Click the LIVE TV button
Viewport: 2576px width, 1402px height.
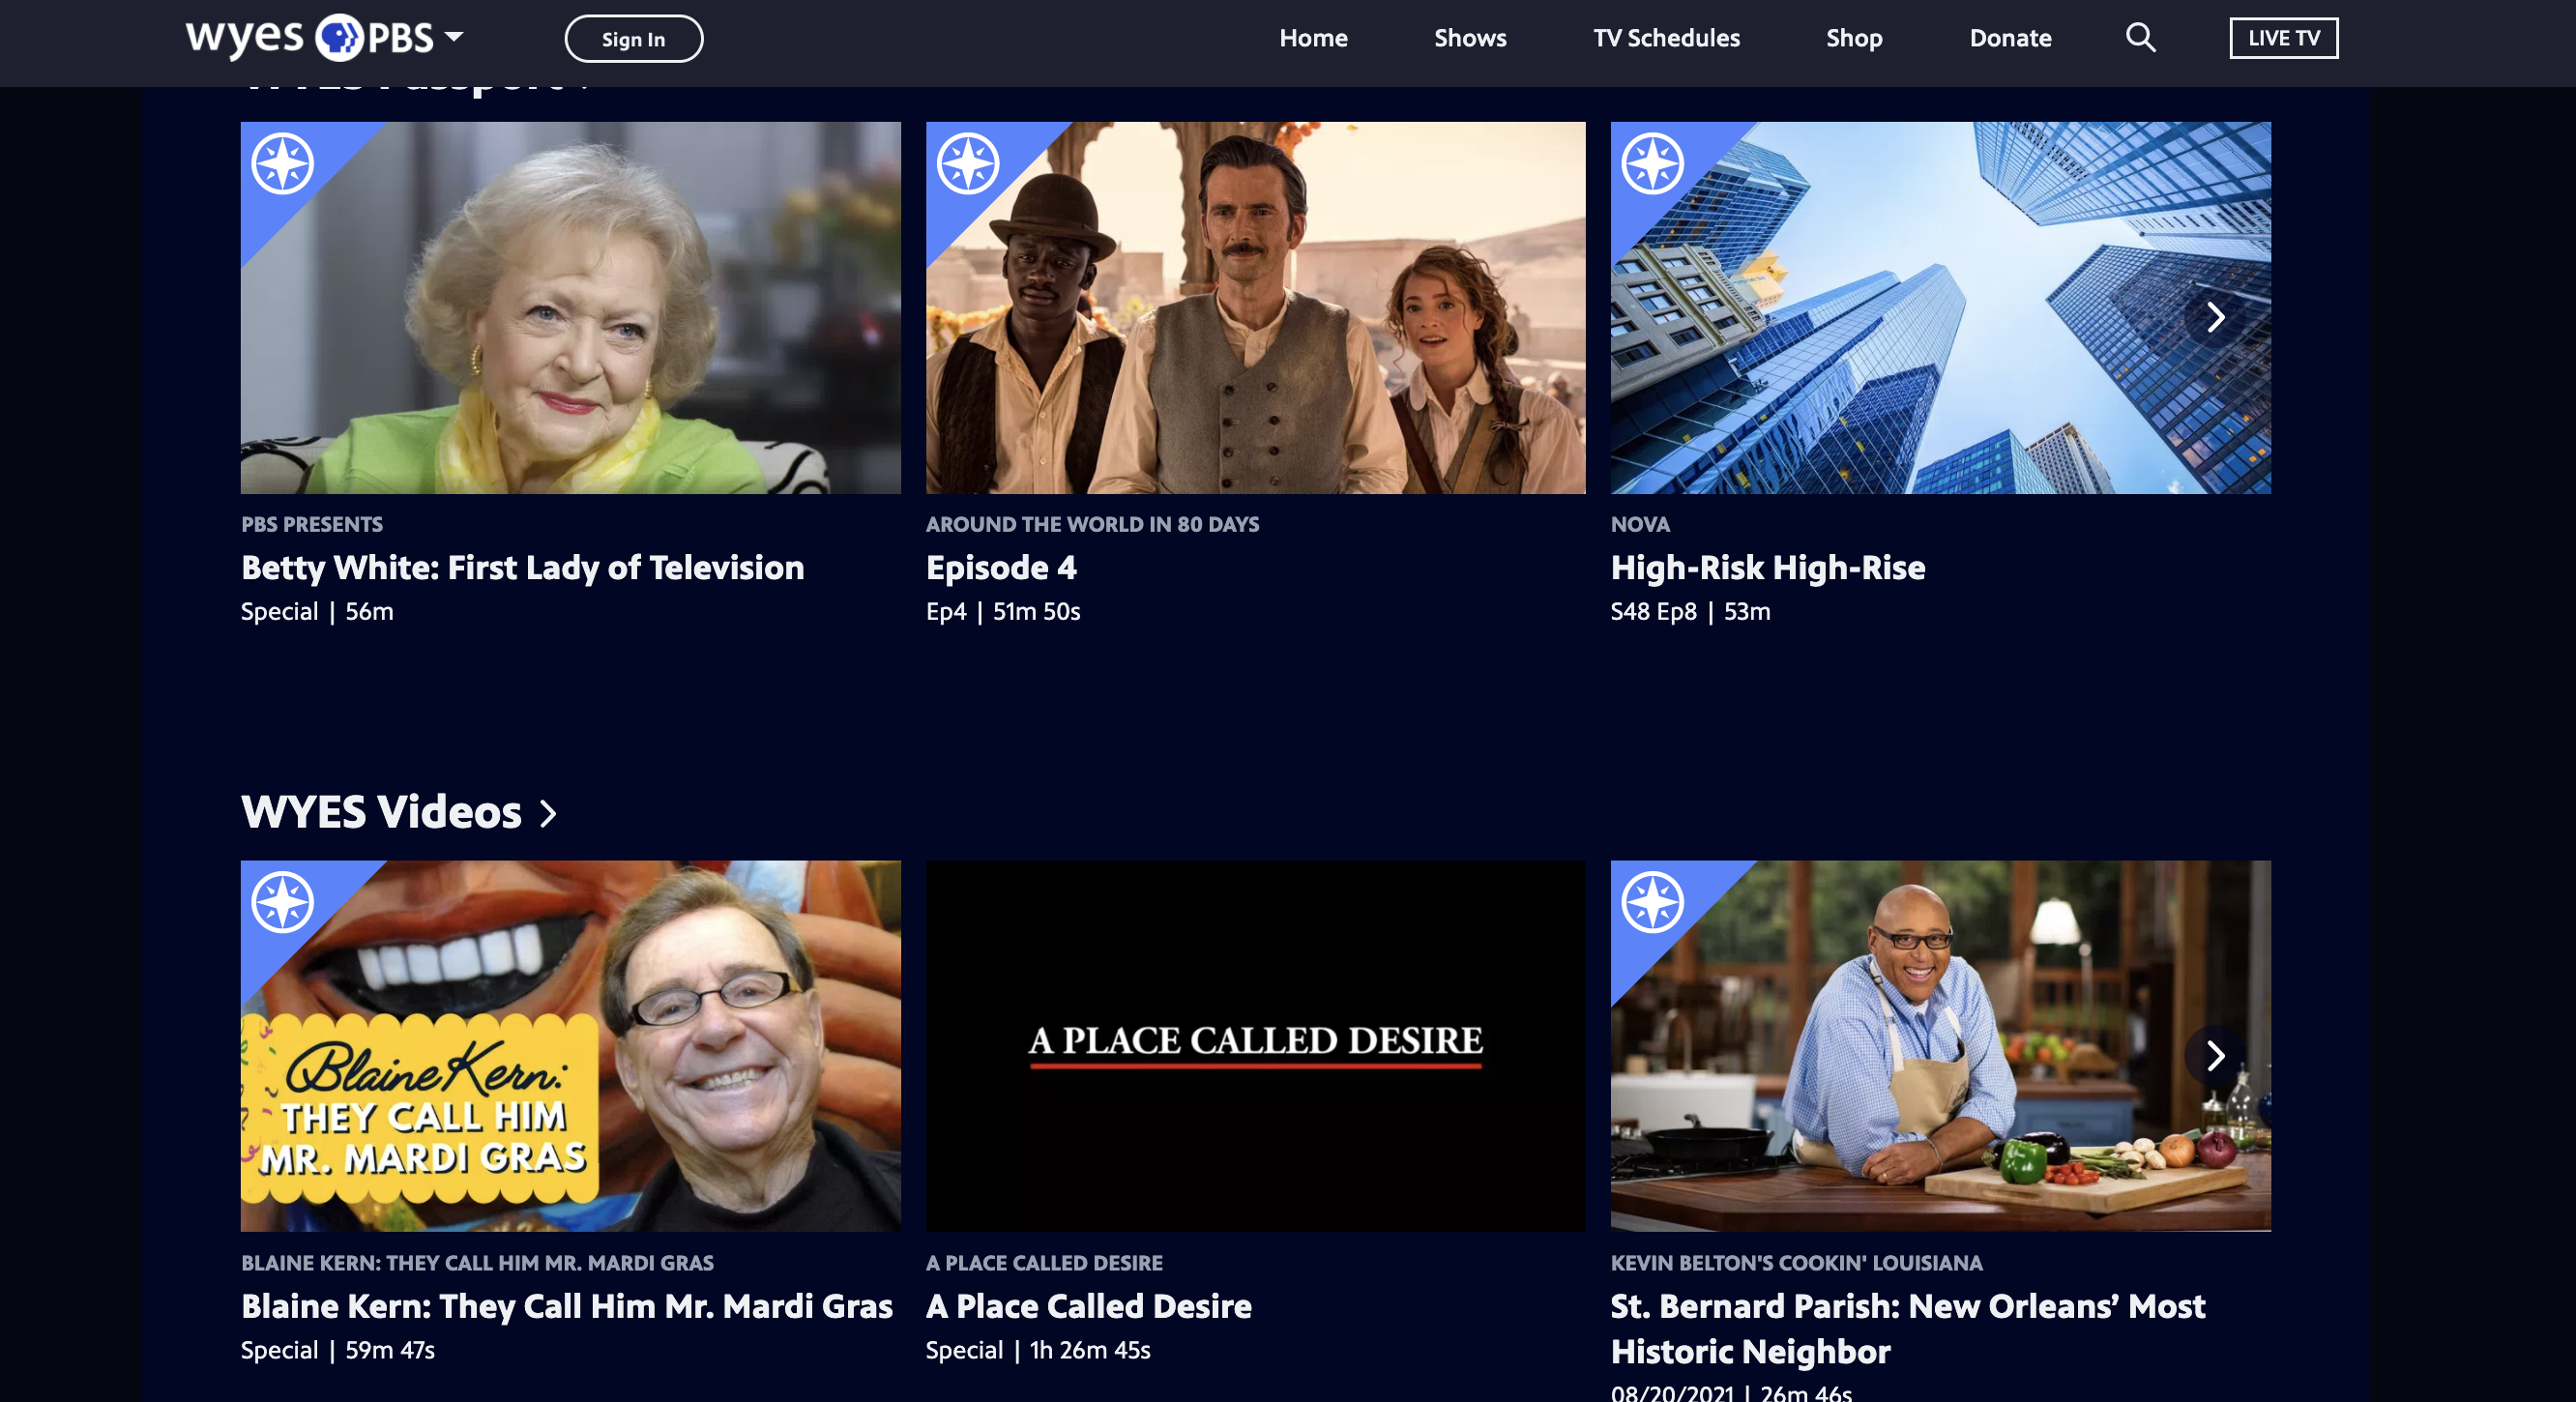pos(2283,38)
